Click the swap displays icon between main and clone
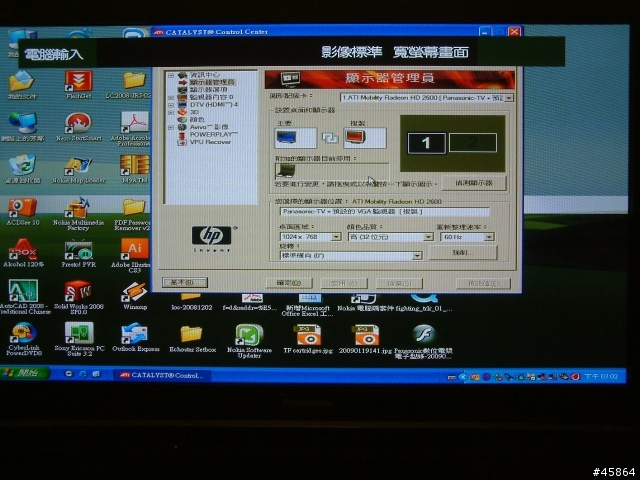Viewport: 640px width, 480px height. point(330,138)
